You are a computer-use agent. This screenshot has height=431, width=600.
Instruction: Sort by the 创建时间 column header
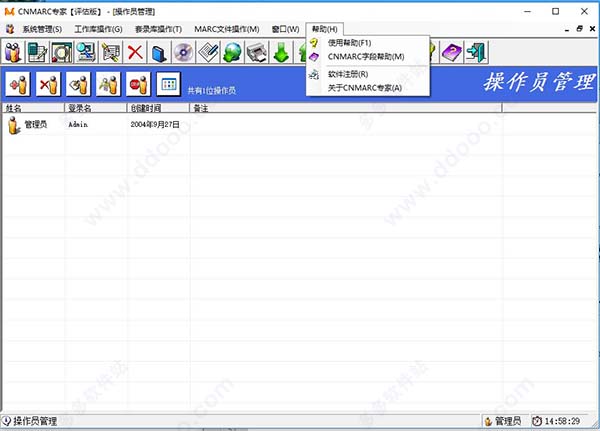[158, 108]
